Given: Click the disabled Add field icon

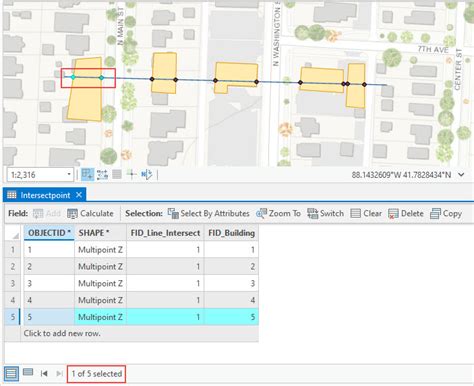Looking at the screenshot, I should coord(38,214).
